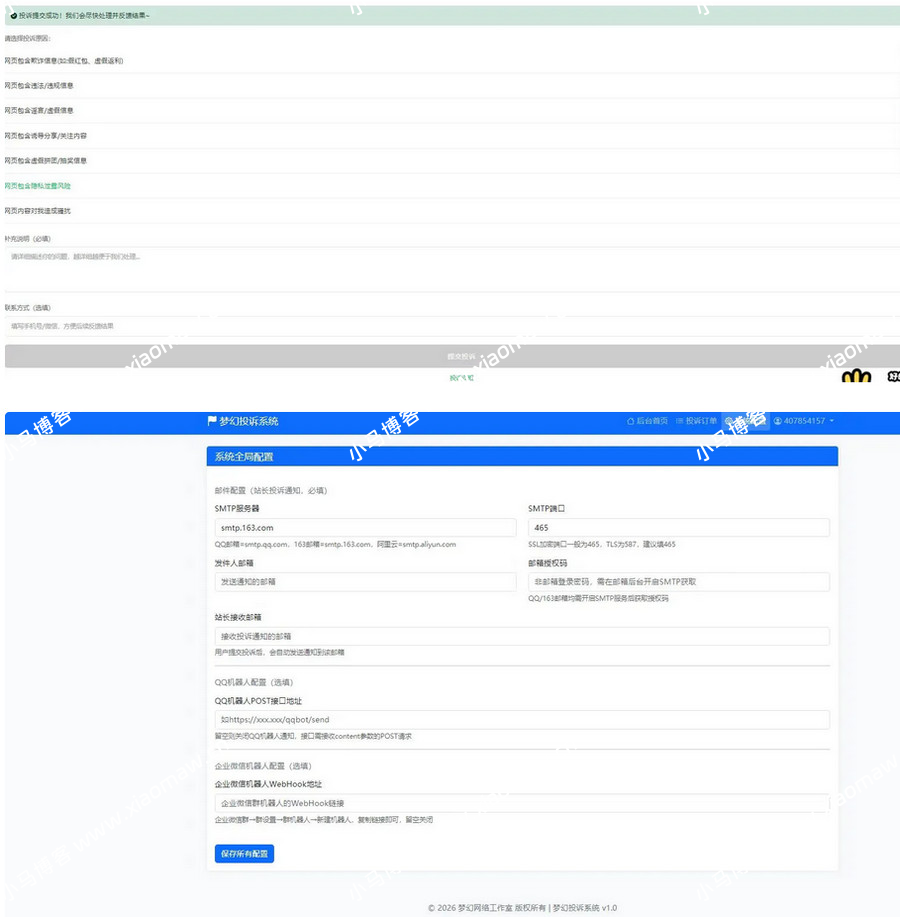Click the SMTP端口 field showing 465

(x=678, y=527)
